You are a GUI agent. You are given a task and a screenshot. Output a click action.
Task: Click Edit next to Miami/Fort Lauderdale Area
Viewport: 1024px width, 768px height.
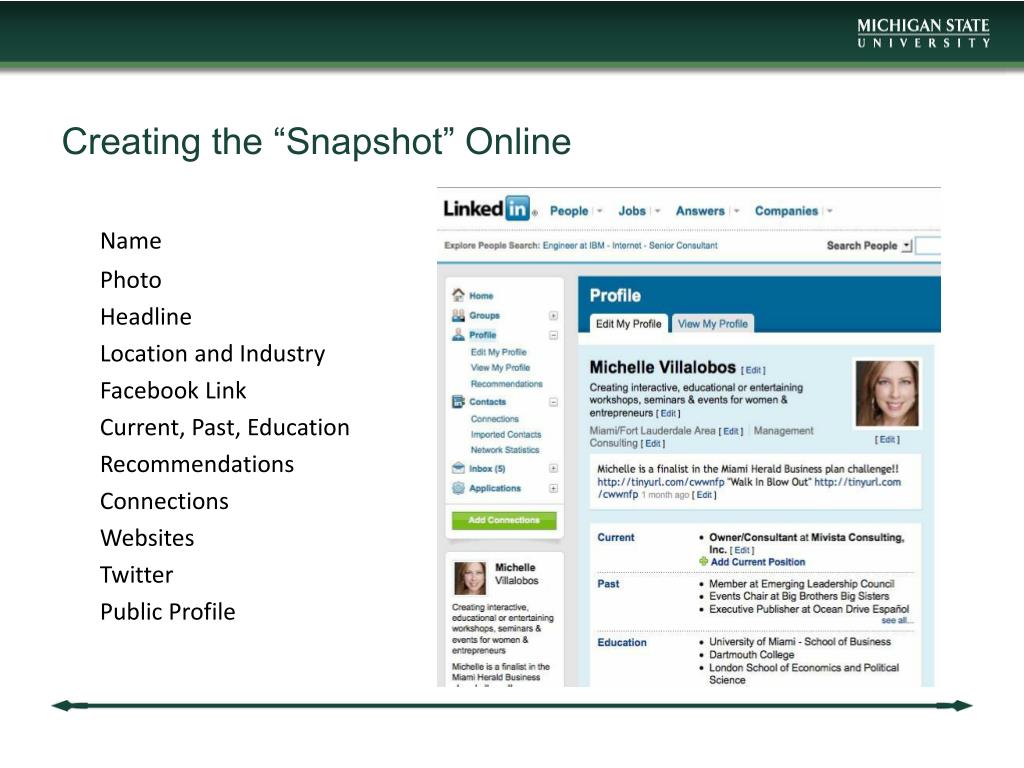(731, 431)
